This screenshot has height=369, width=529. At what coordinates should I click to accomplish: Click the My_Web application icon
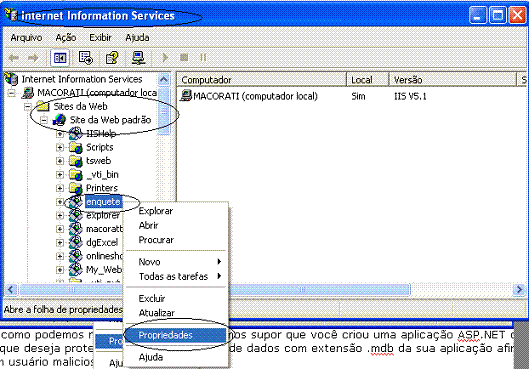pos(76,269)
